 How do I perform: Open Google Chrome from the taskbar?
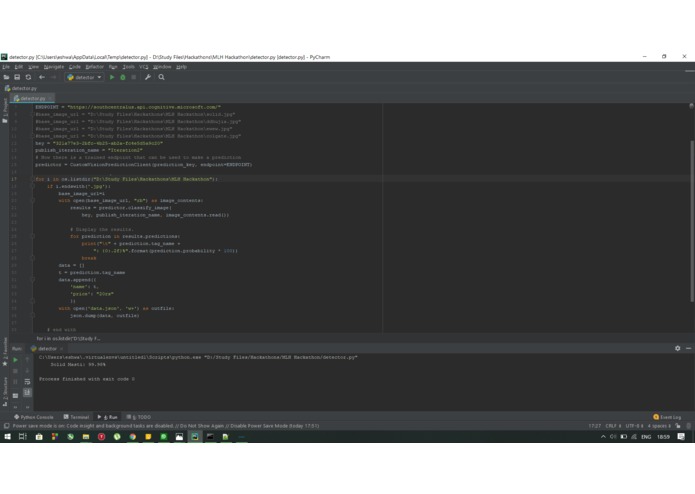point(133,437)
